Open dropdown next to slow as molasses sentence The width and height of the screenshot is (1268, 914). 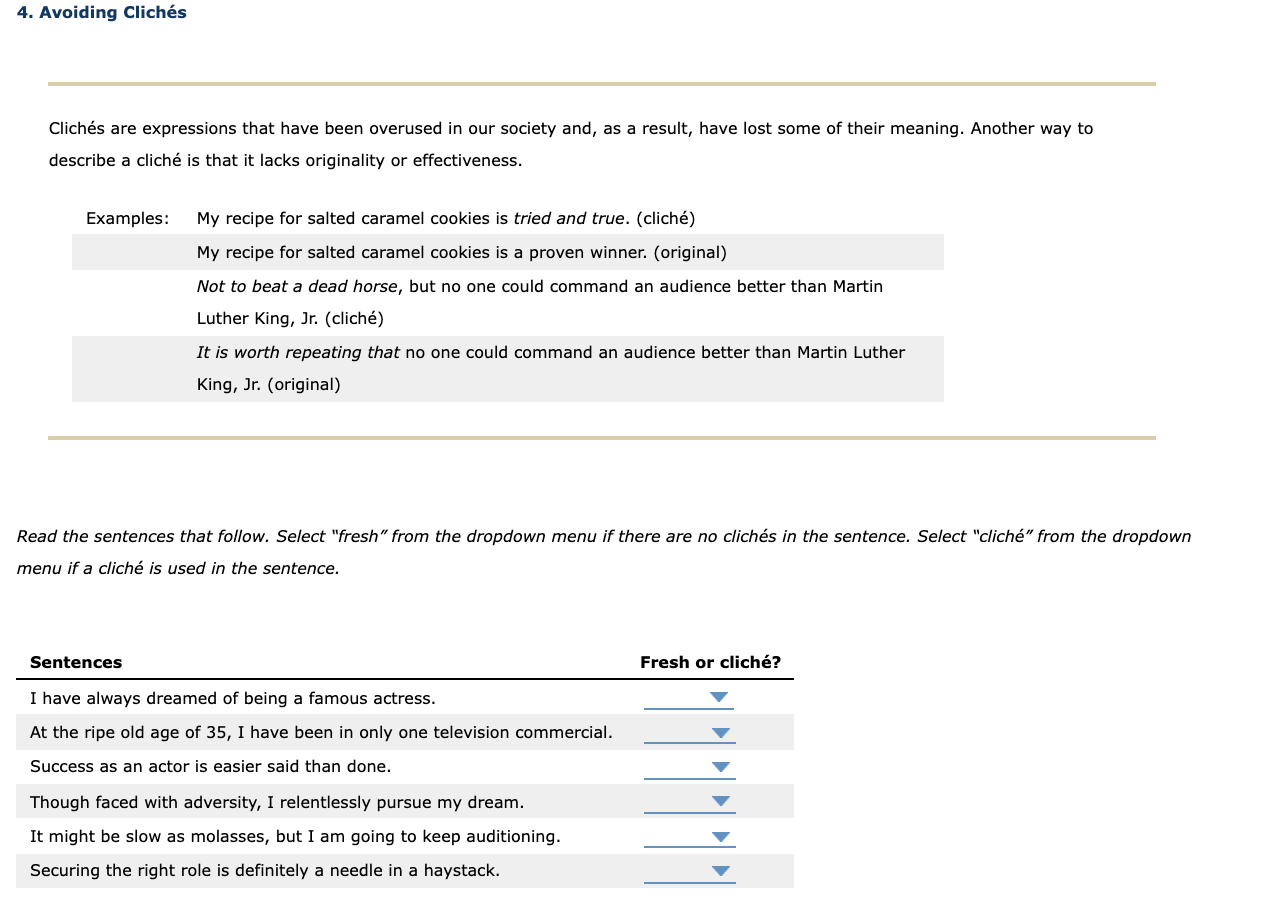pos(718,836)
